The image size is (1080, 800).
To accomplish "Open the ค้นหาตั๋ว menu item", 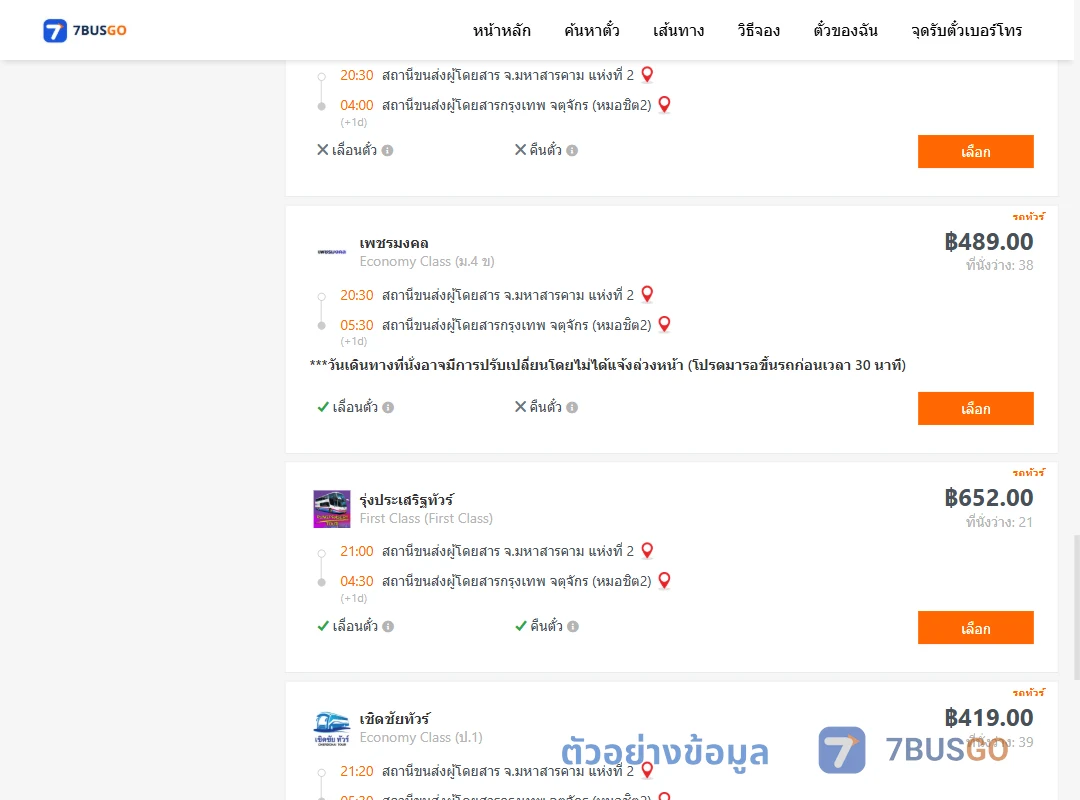I will (x=592, y=30).
